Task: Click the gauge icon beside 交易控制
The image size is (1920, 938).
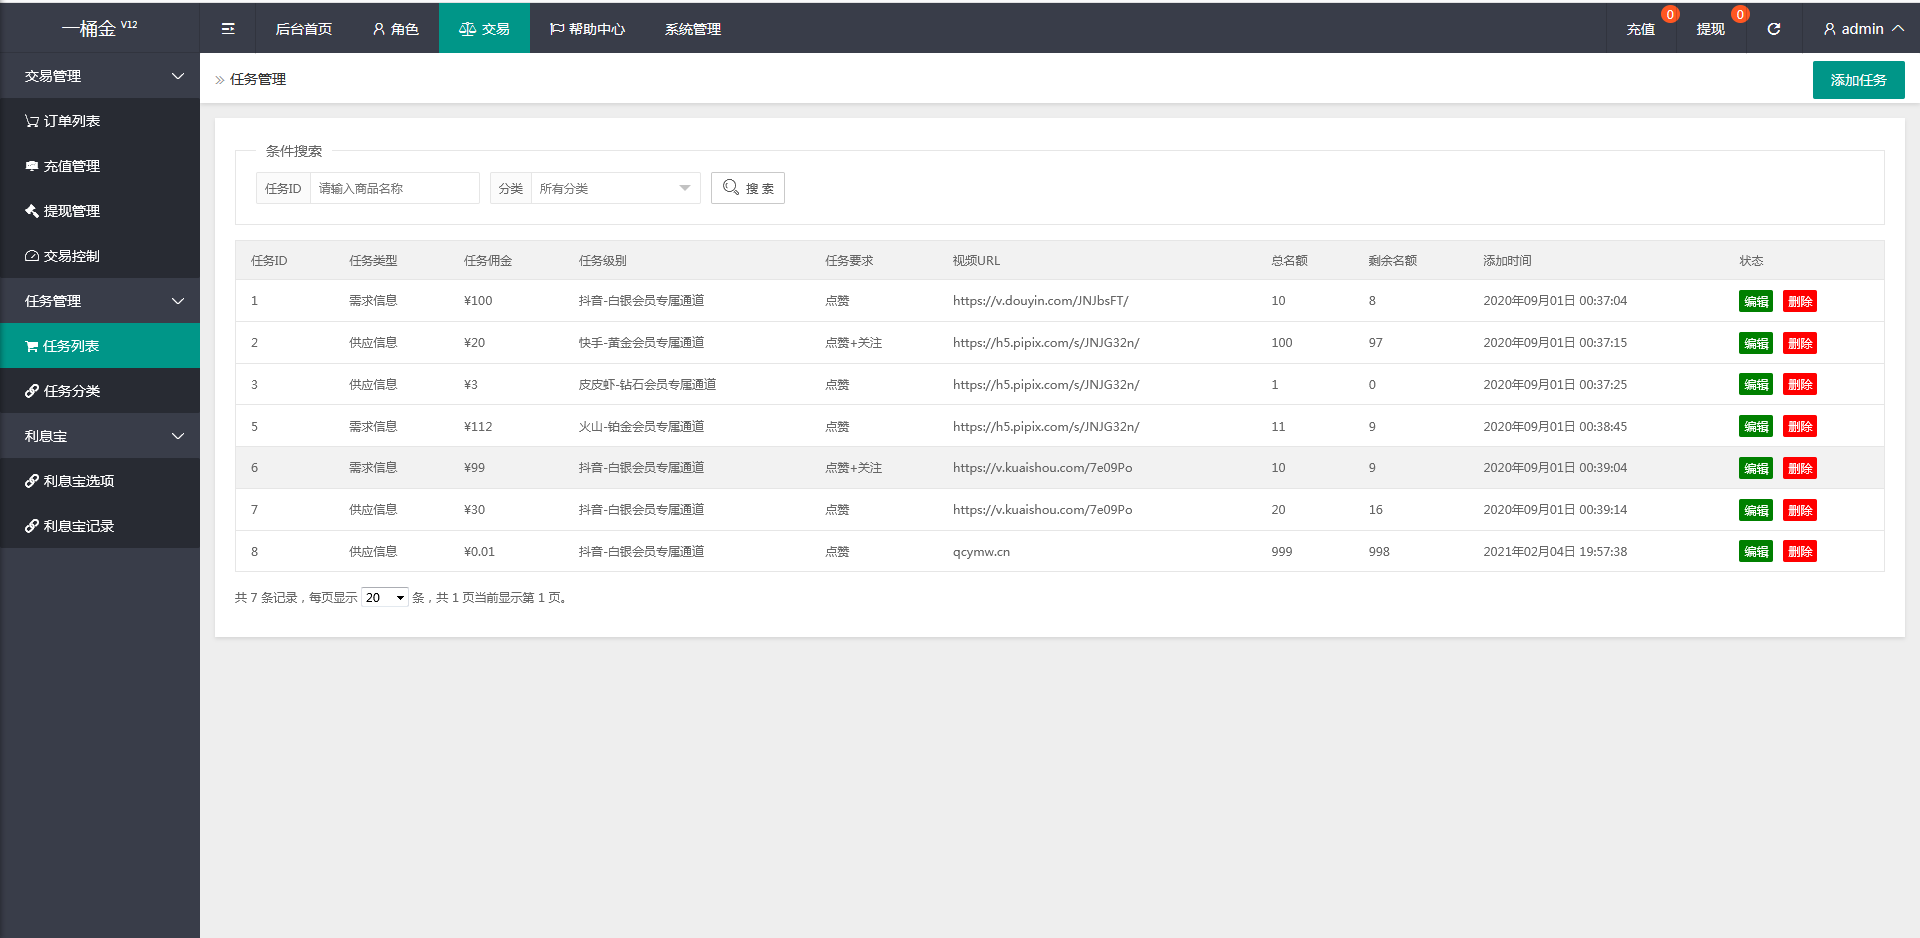Action: [32, 256]
